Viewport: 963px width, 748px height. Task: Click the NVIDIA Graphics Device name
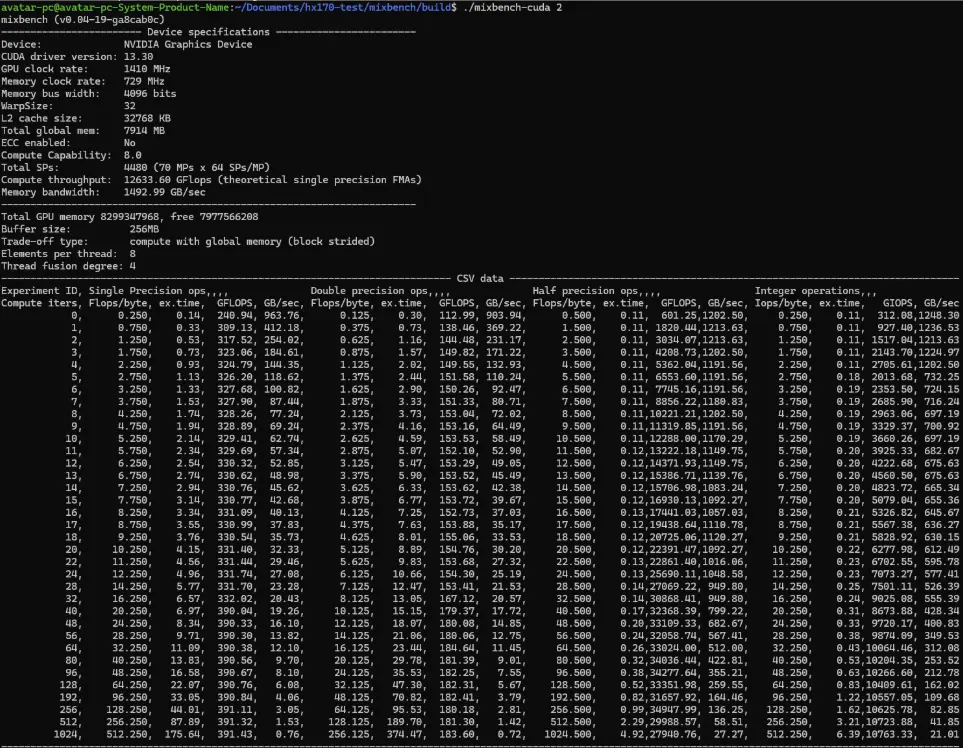point(188,44)
